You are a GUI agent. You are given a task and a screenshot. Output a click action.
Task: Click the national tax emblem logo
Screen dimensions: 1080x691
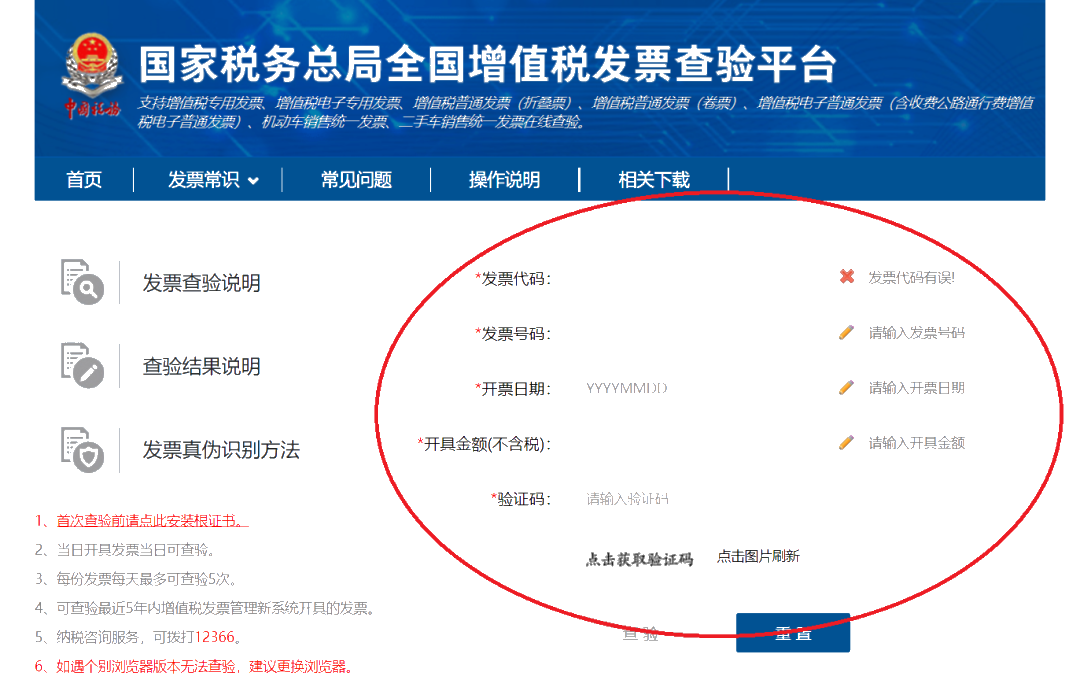pos(92,76)
